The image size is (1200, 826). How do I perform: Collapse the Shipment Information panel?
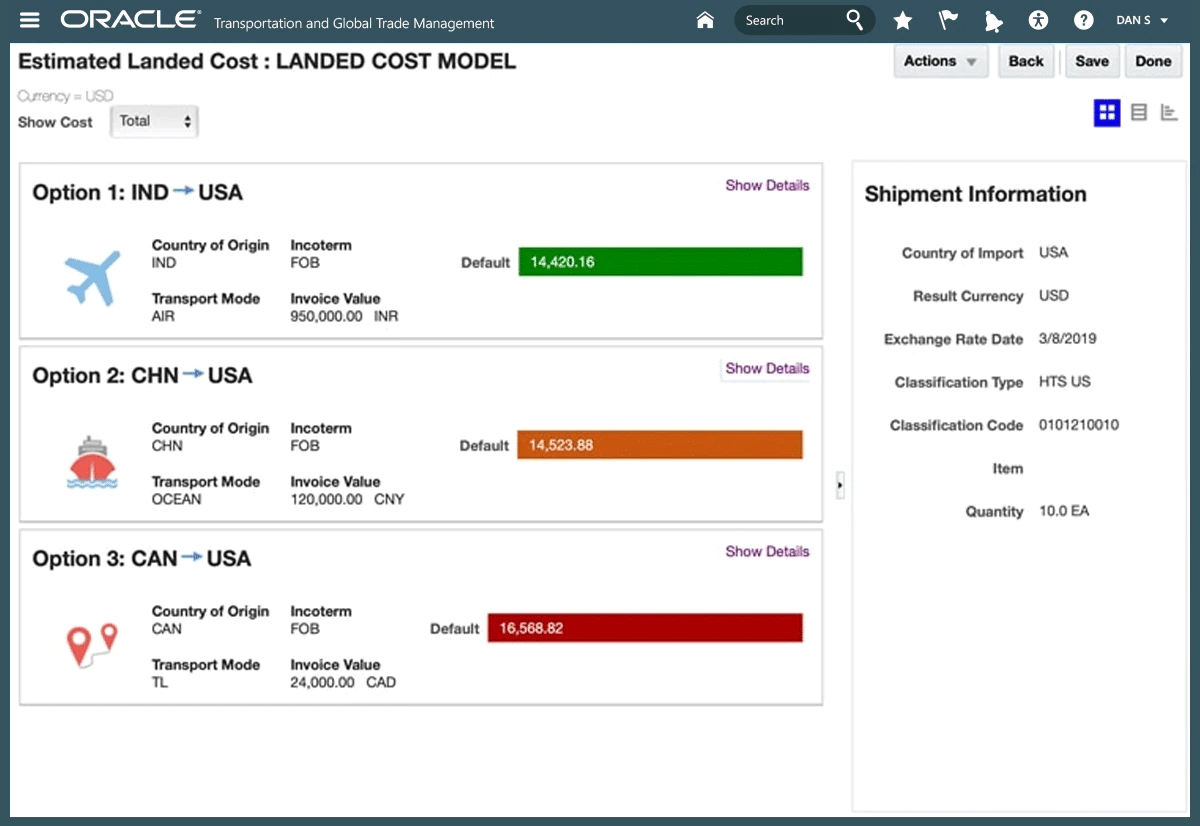(840, 486)
